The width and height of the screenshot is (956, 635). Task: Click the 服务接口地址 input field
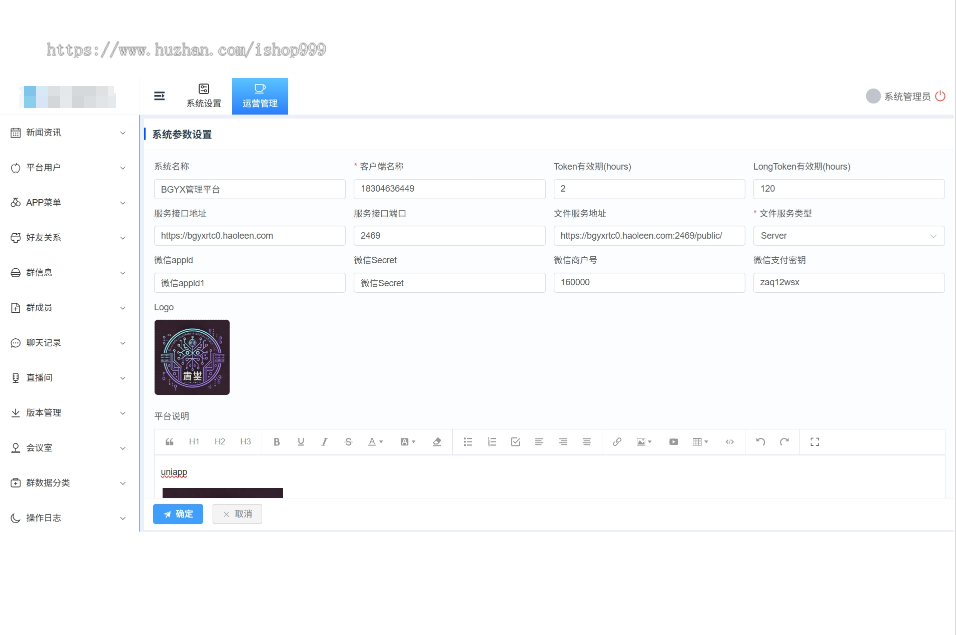pyautogui.click(x=250, y=236)
